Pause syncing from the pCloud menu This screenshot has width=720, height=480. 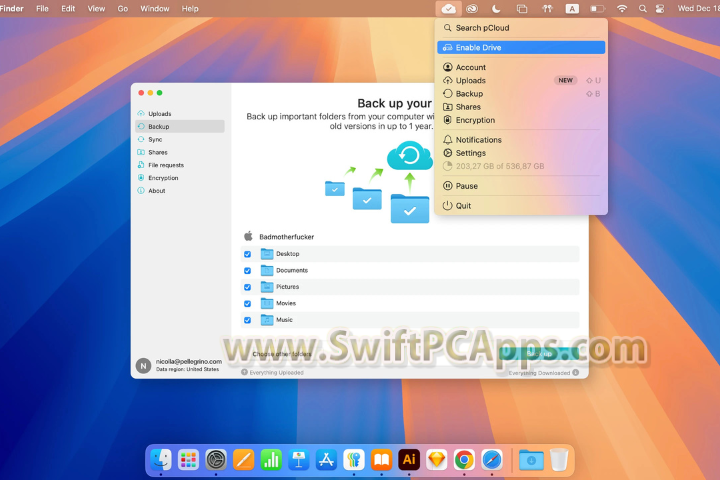pos(521,186)
